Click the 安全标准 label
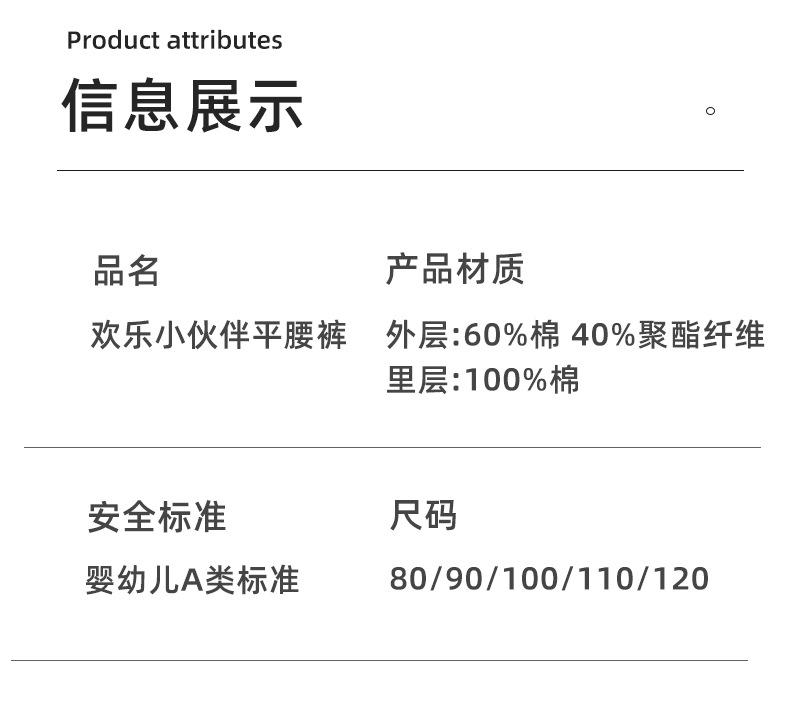This screenshot has height=701, width=790. tap(157, 517)
